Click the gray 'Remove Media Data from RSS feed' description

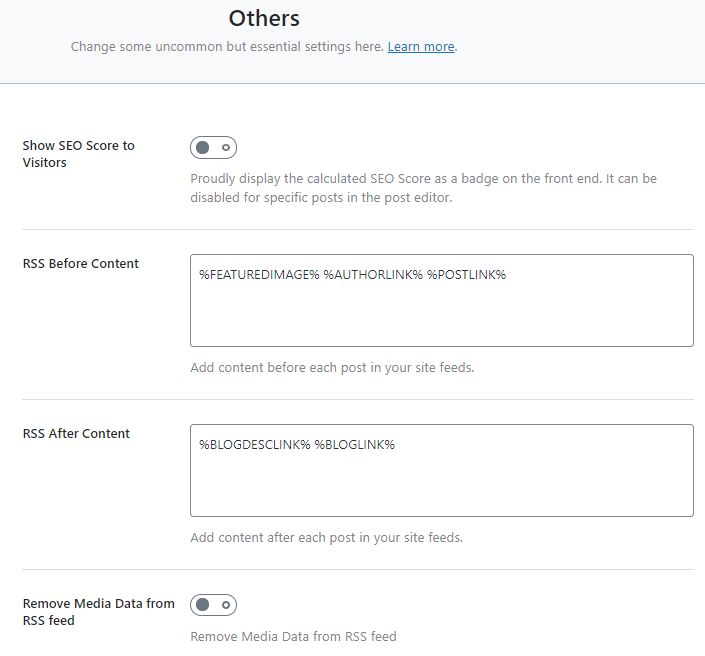[293, 637]
